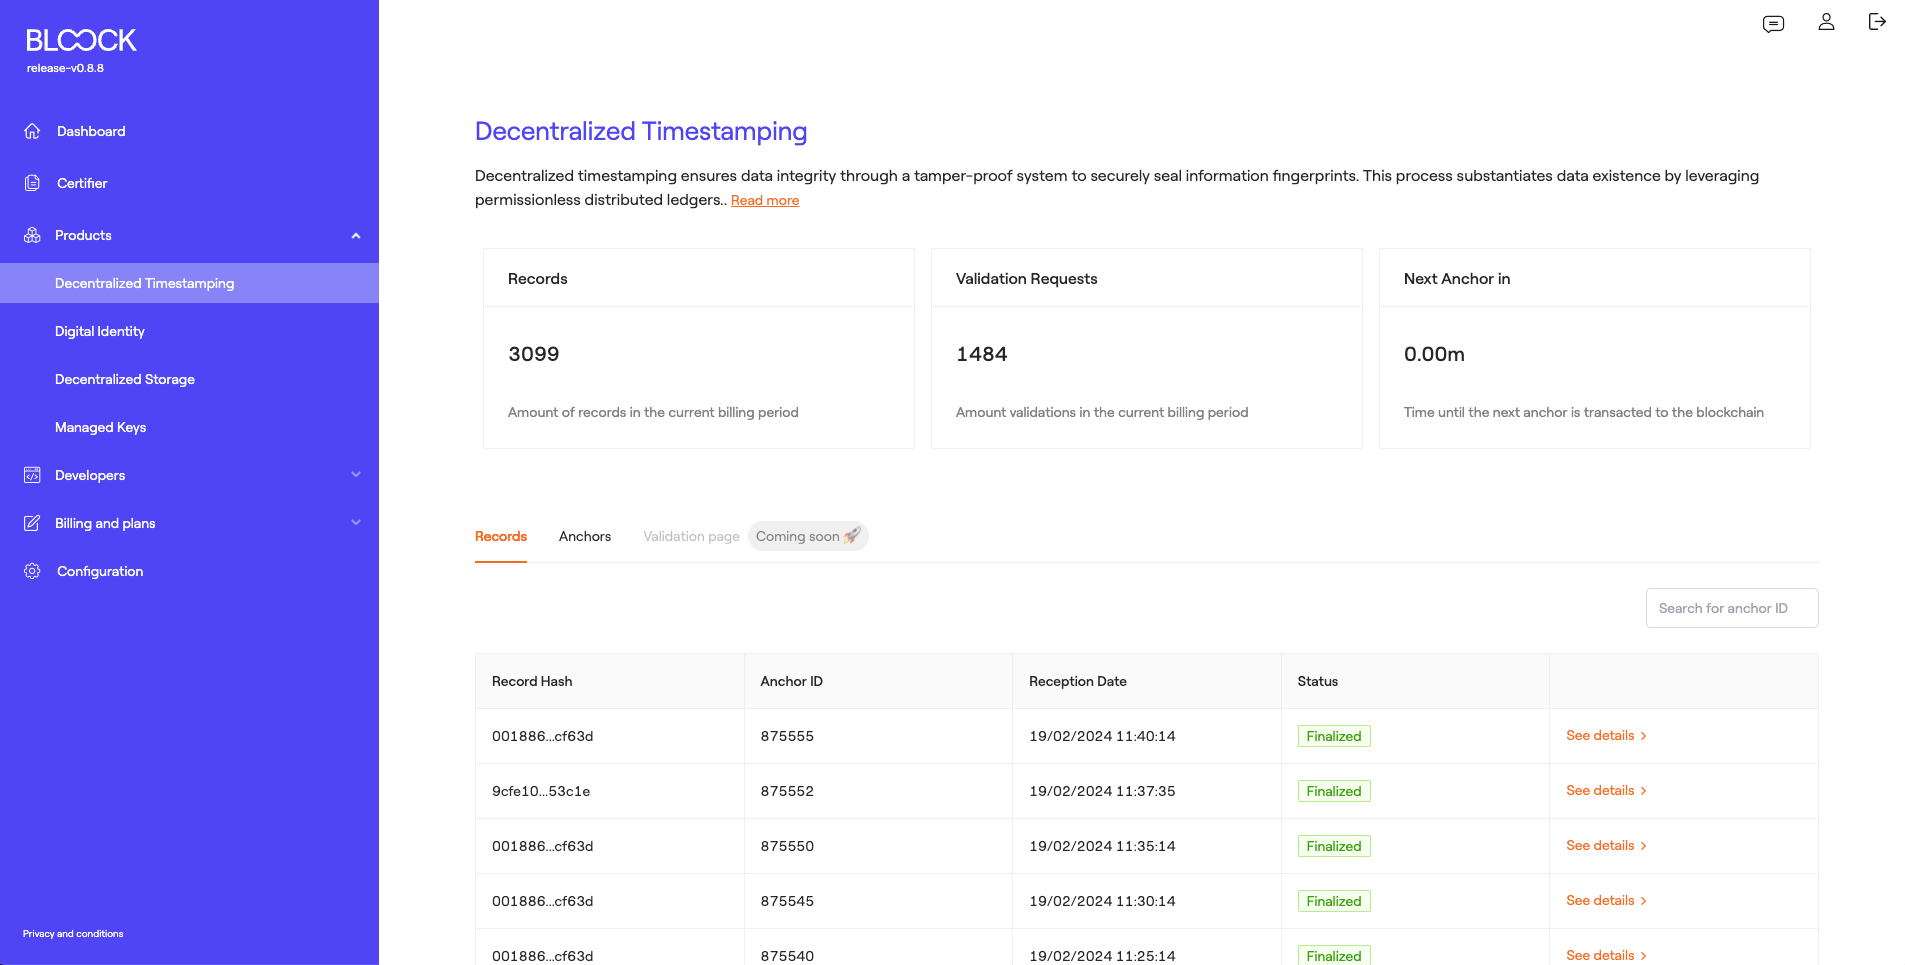The height and width of the screenshot is (965, 1905).
Task: Click the Coming soon badge
Action: (x=808, y=536)
